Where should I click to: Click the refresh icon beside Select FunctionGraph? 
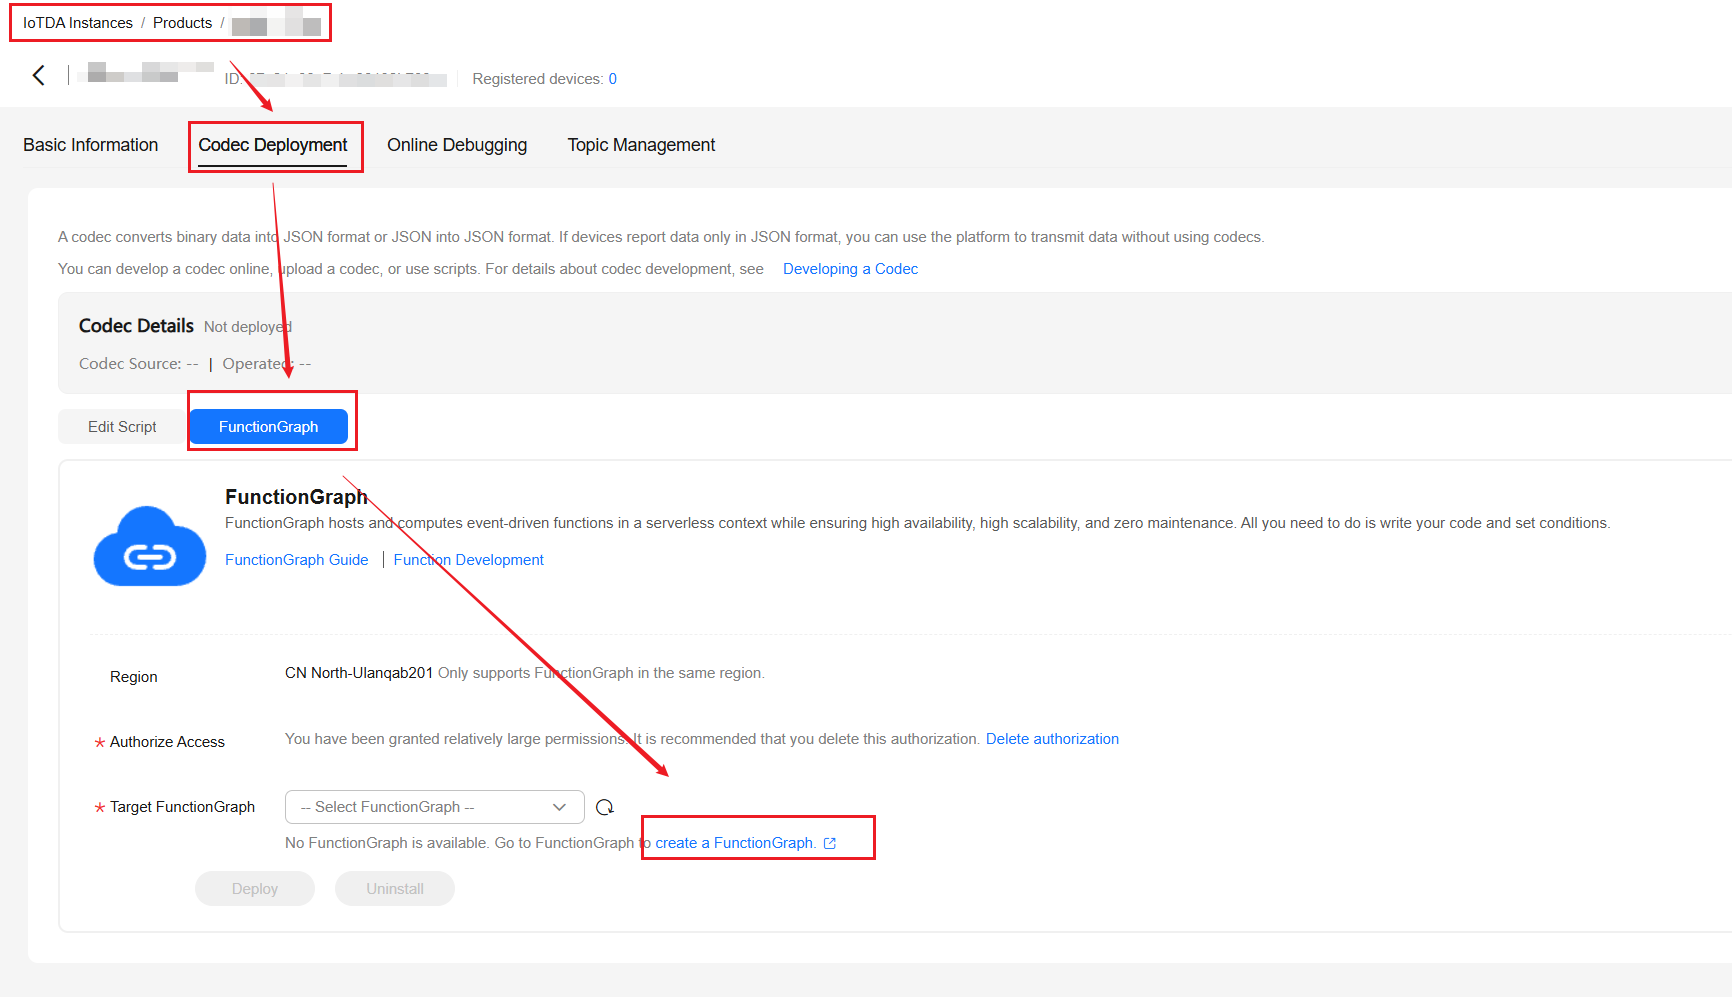605,807
